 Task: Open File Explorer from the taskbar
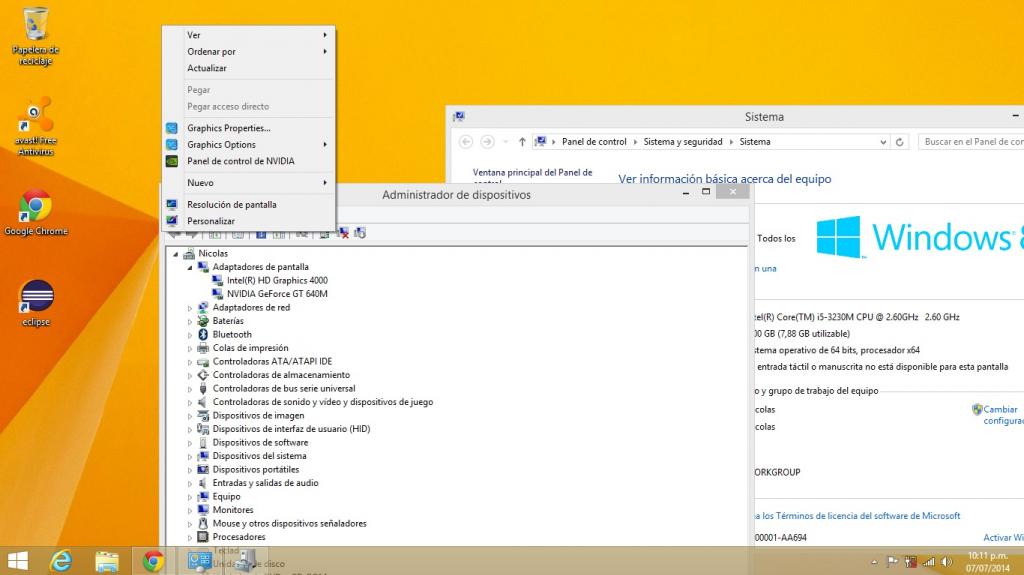(107, 561)
